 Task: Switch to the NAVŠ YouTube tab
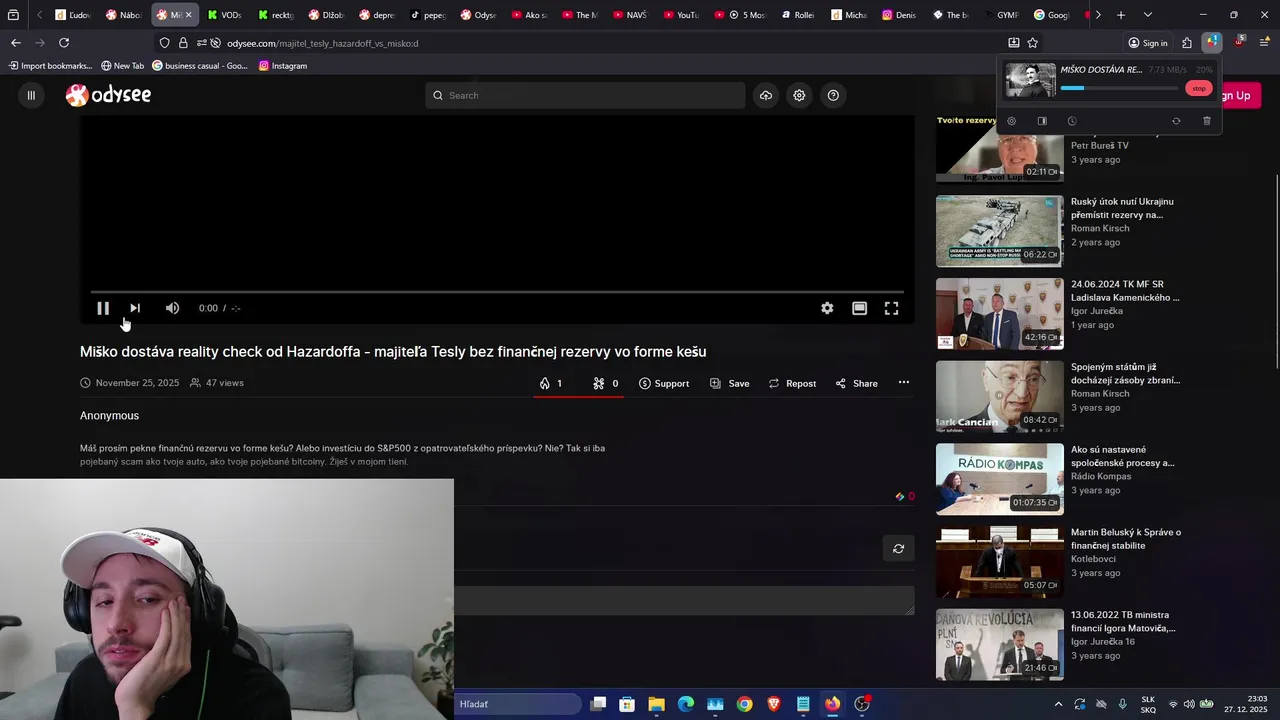629,15
